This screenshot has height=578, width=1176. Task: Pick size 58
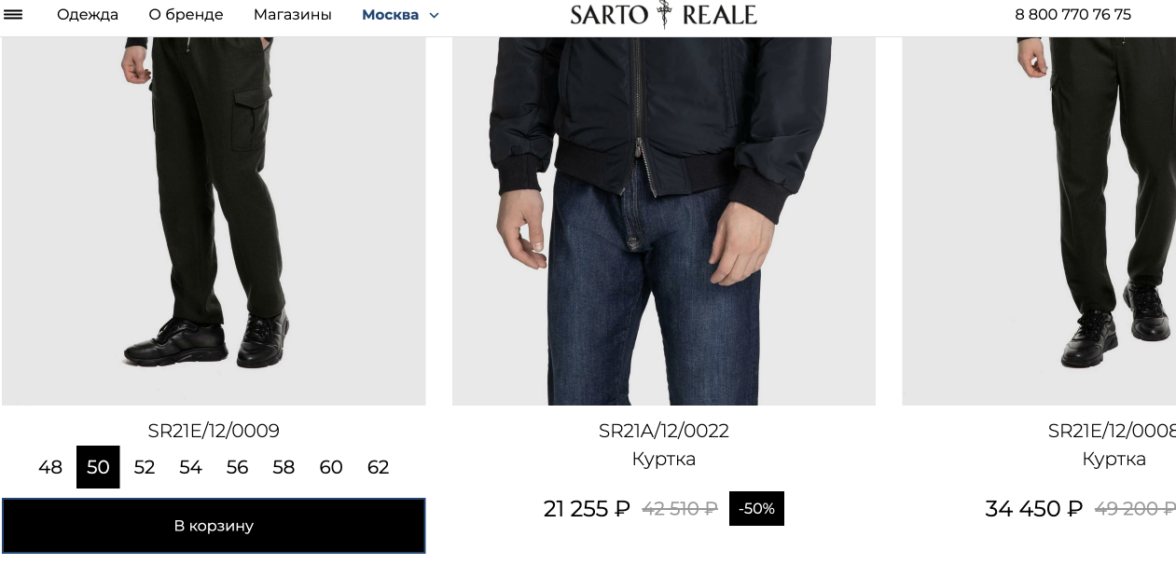[x=284, y=467]
